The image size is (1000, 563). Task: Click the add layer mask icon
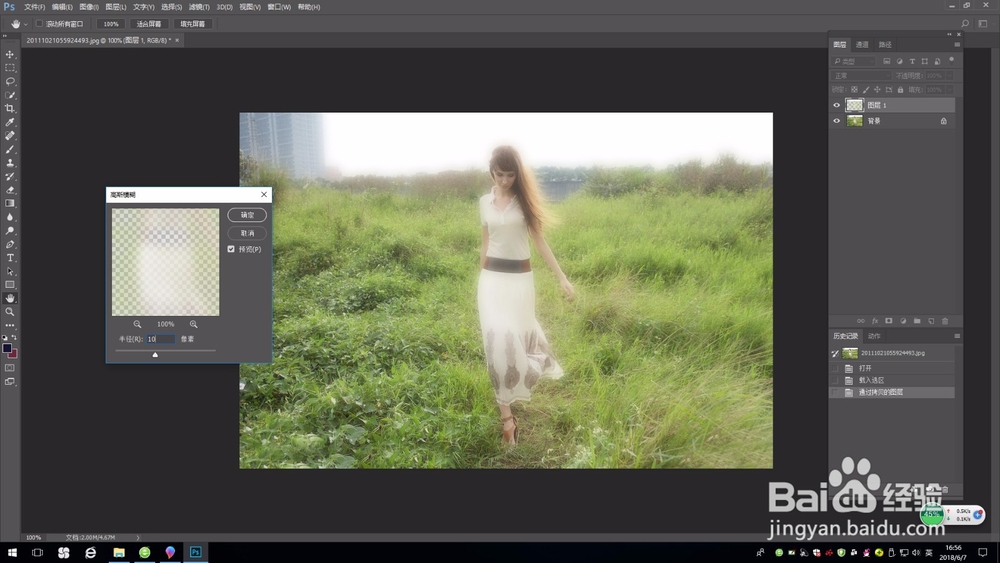(888, 321)
